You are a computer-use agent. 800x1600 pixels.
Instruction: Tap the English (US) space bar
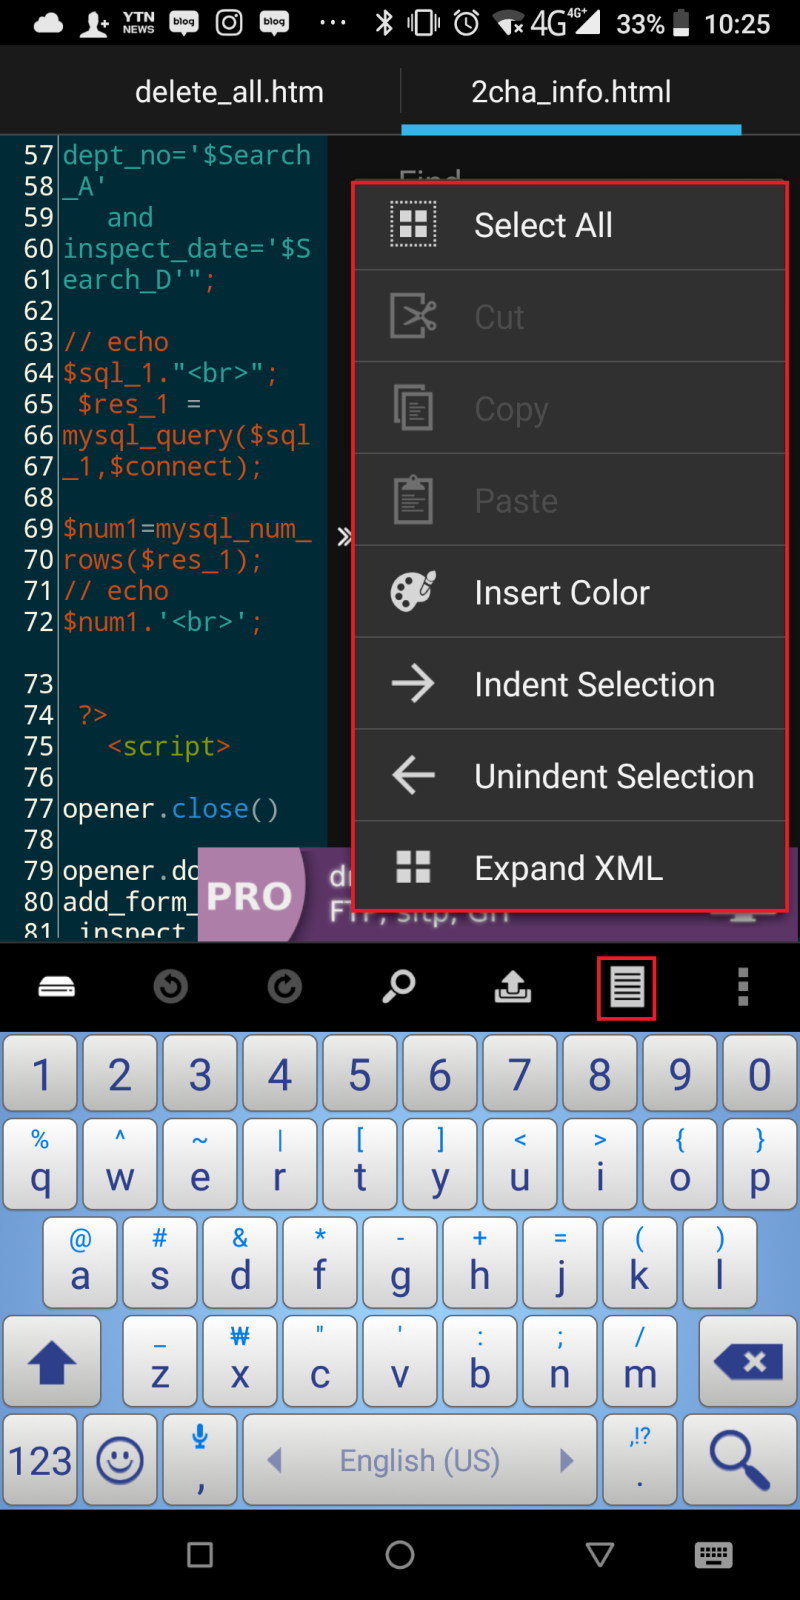[420, 1460]
